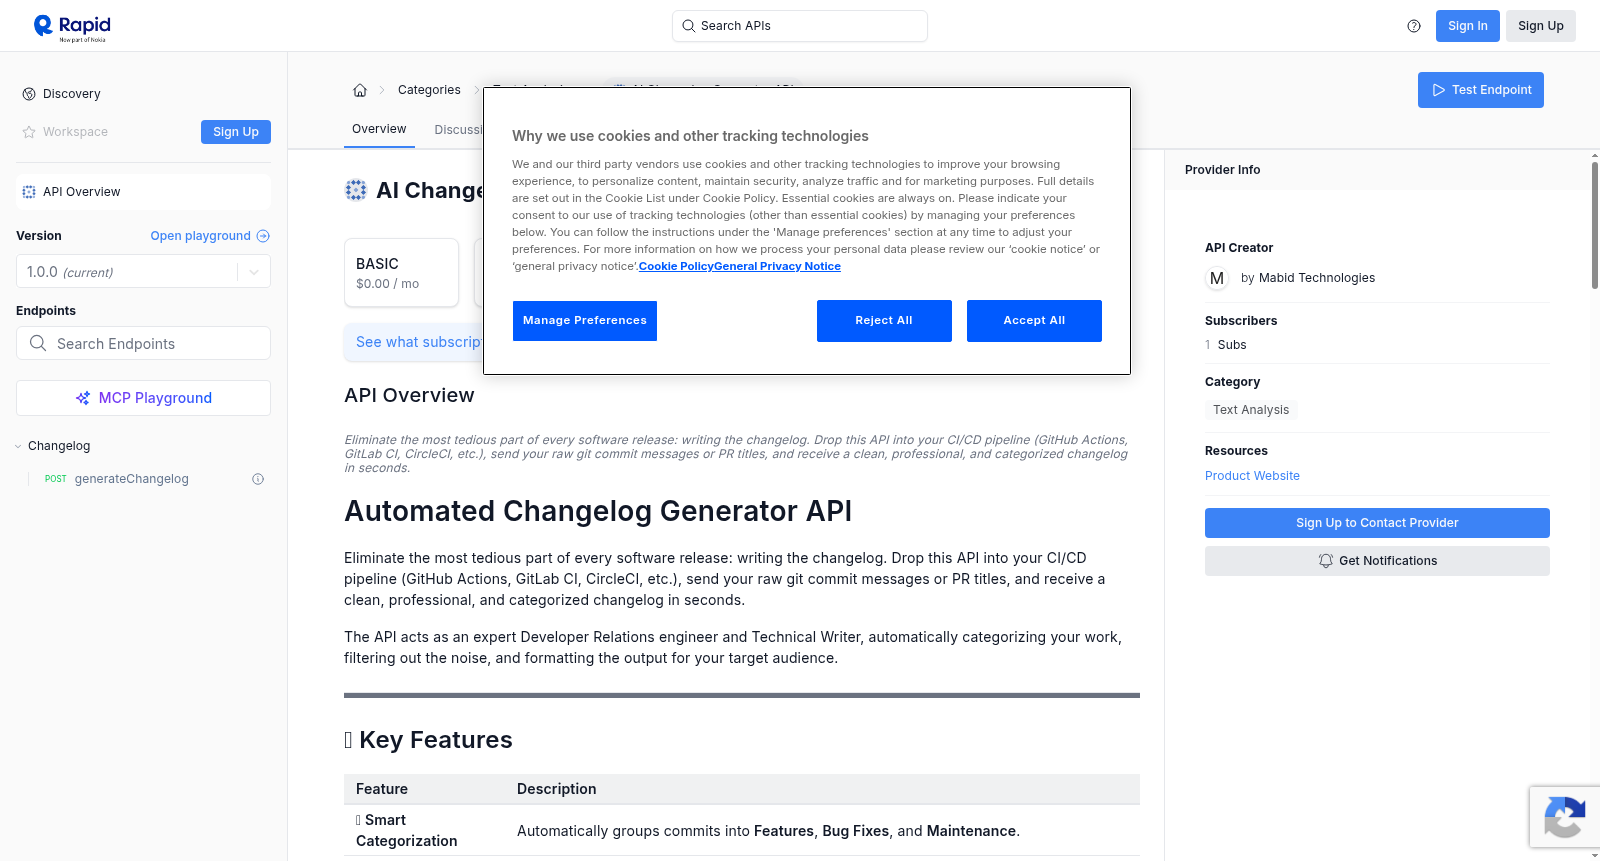Click the AI Changelog API logo icon
Image resolution: width=1600 pixels, height=861 pixels.
356,190
